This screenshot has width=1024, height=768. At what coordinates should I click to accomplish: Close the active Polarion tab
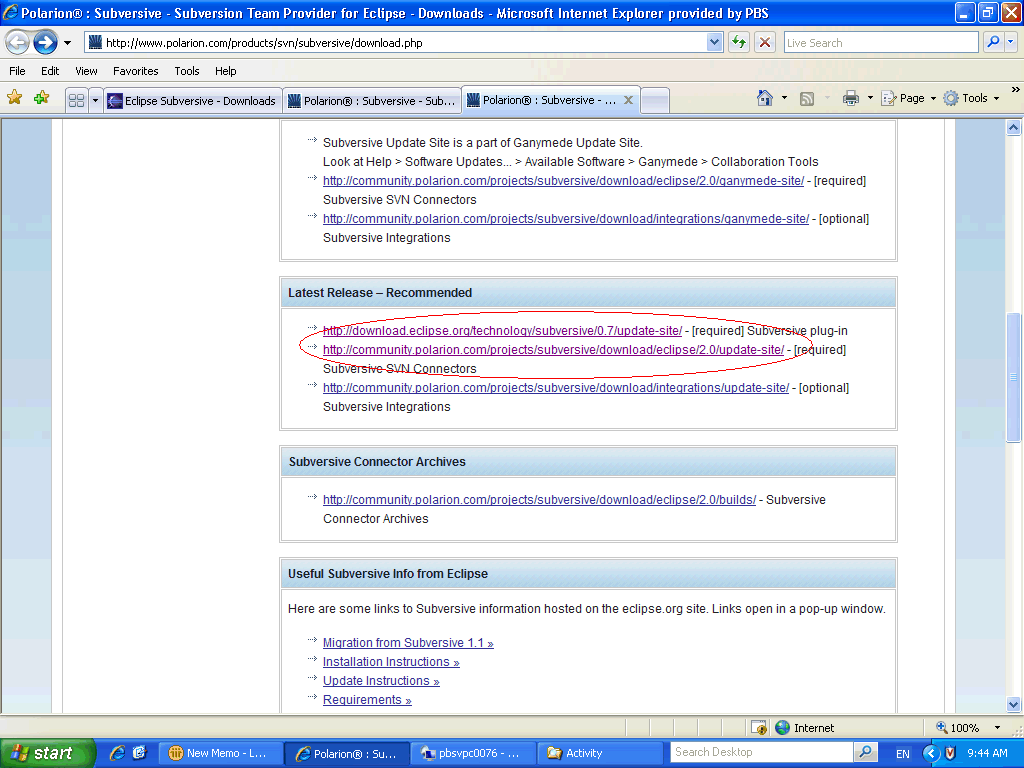coord(628,100)
